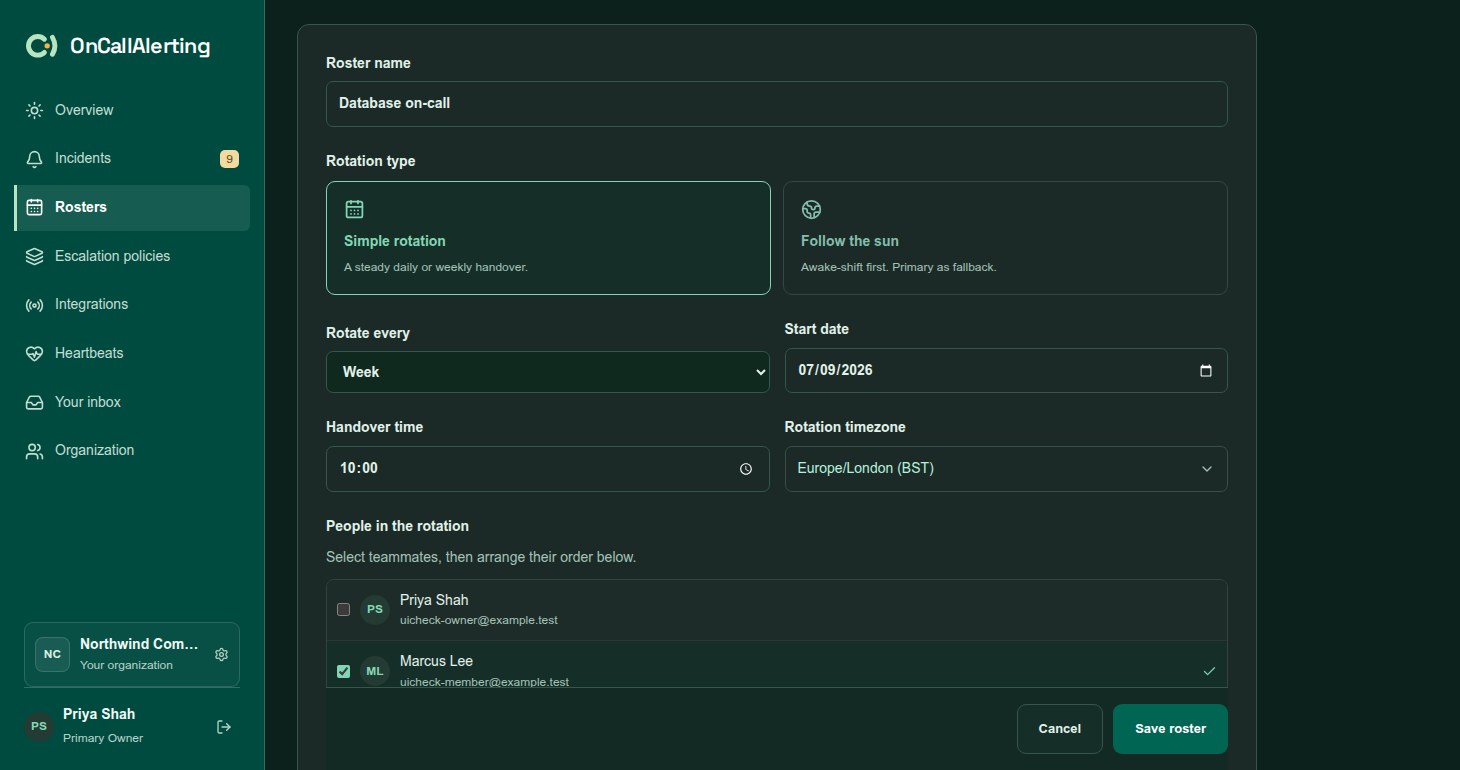Screen dimensions: 1460x770
Task: Click the Priya Shah teammate name
Action: [434, 600]
